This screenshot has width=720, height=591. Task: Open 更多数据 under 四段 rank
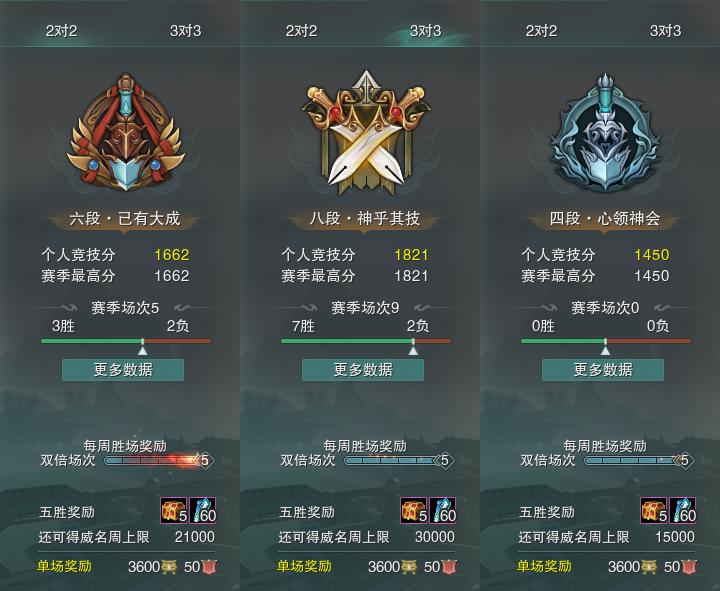pos(603,370)
